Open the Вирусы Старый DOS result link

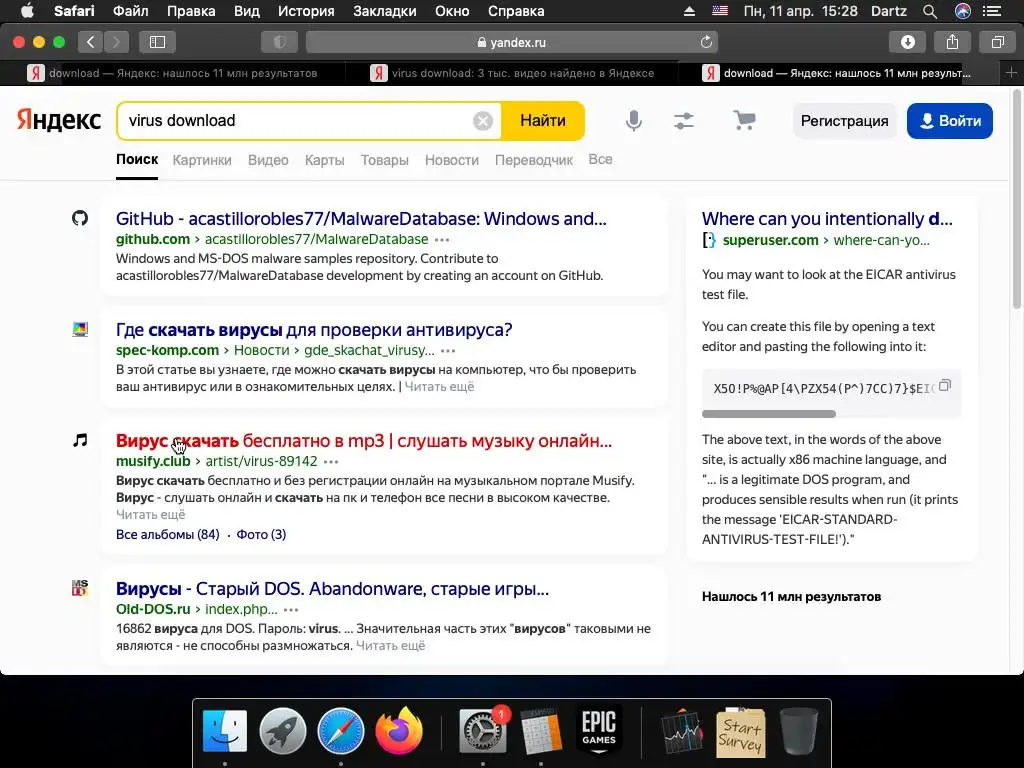(332, 589)
